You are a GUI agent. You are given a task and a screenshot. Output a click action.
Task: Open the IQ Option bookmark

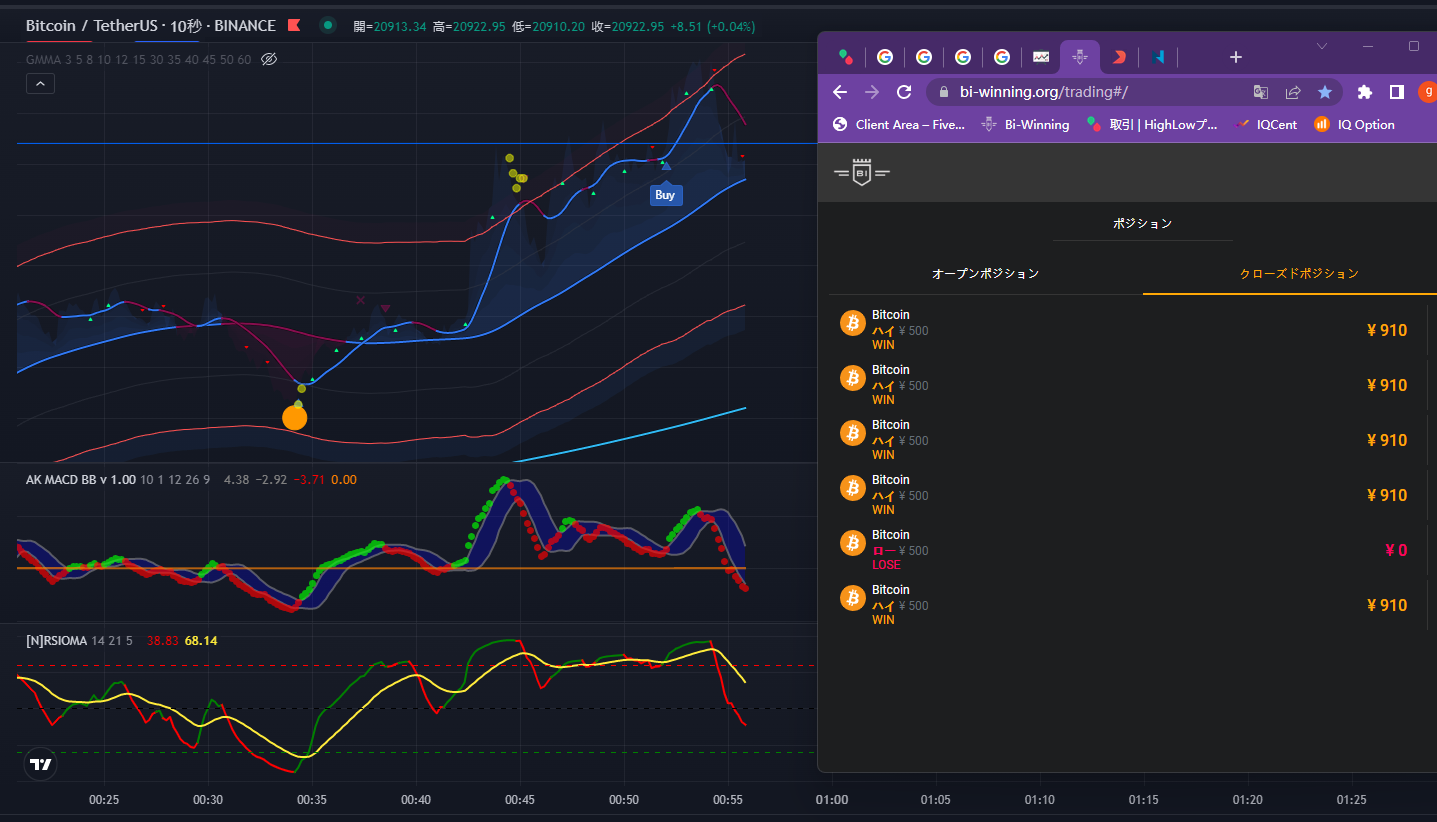point(1354,124)
